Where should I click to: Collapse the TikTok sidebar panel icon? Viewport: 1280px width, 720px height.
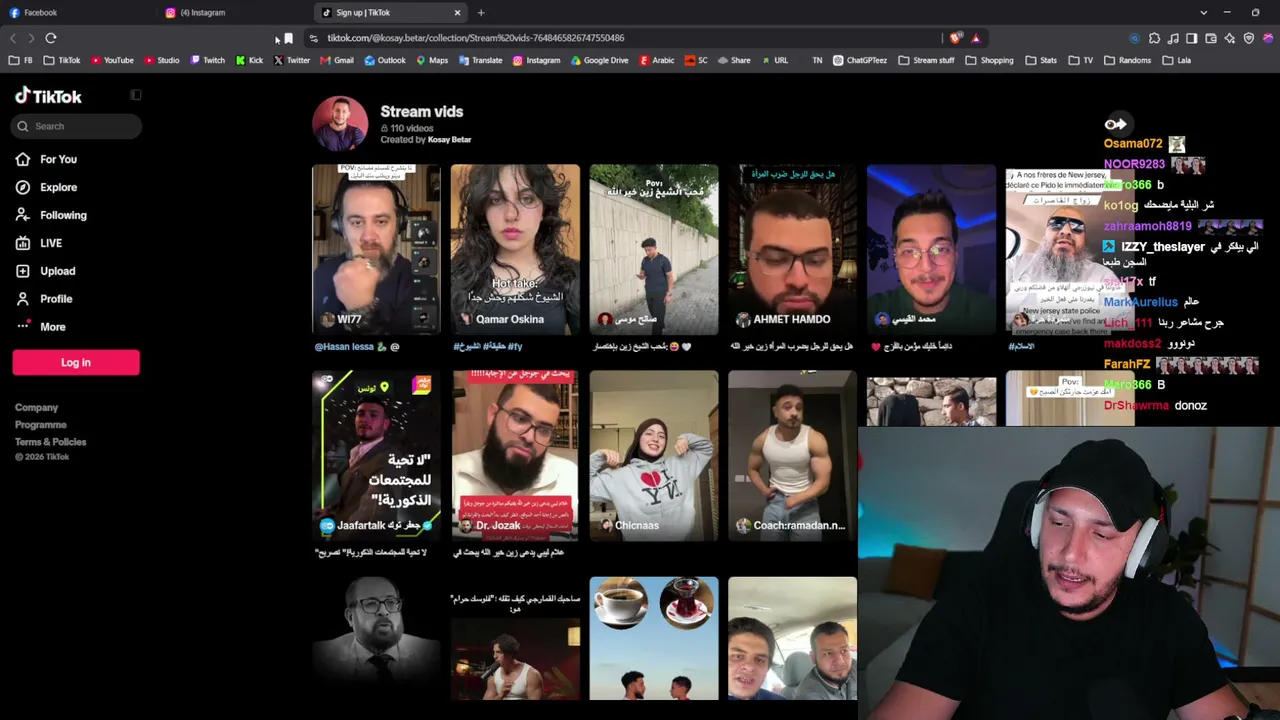pos(136,95)
